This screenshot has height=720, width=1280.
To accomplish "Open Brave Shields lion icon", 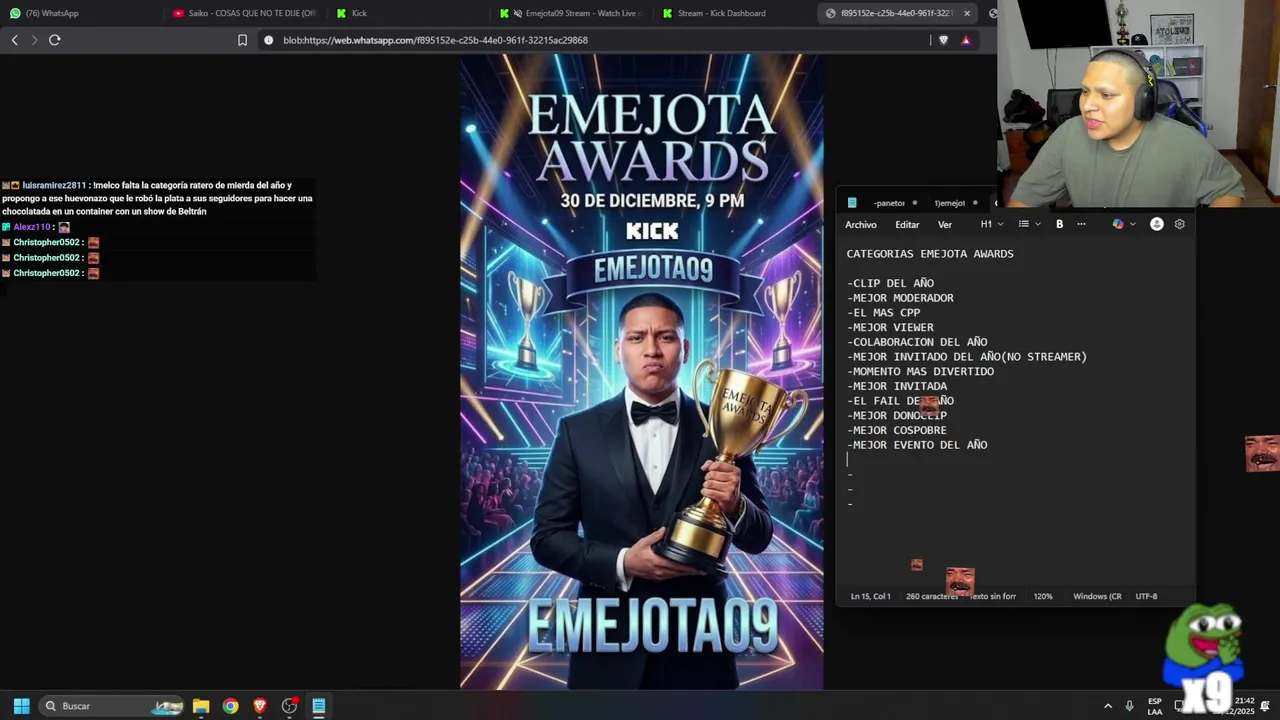I will [x=943, y=40].
